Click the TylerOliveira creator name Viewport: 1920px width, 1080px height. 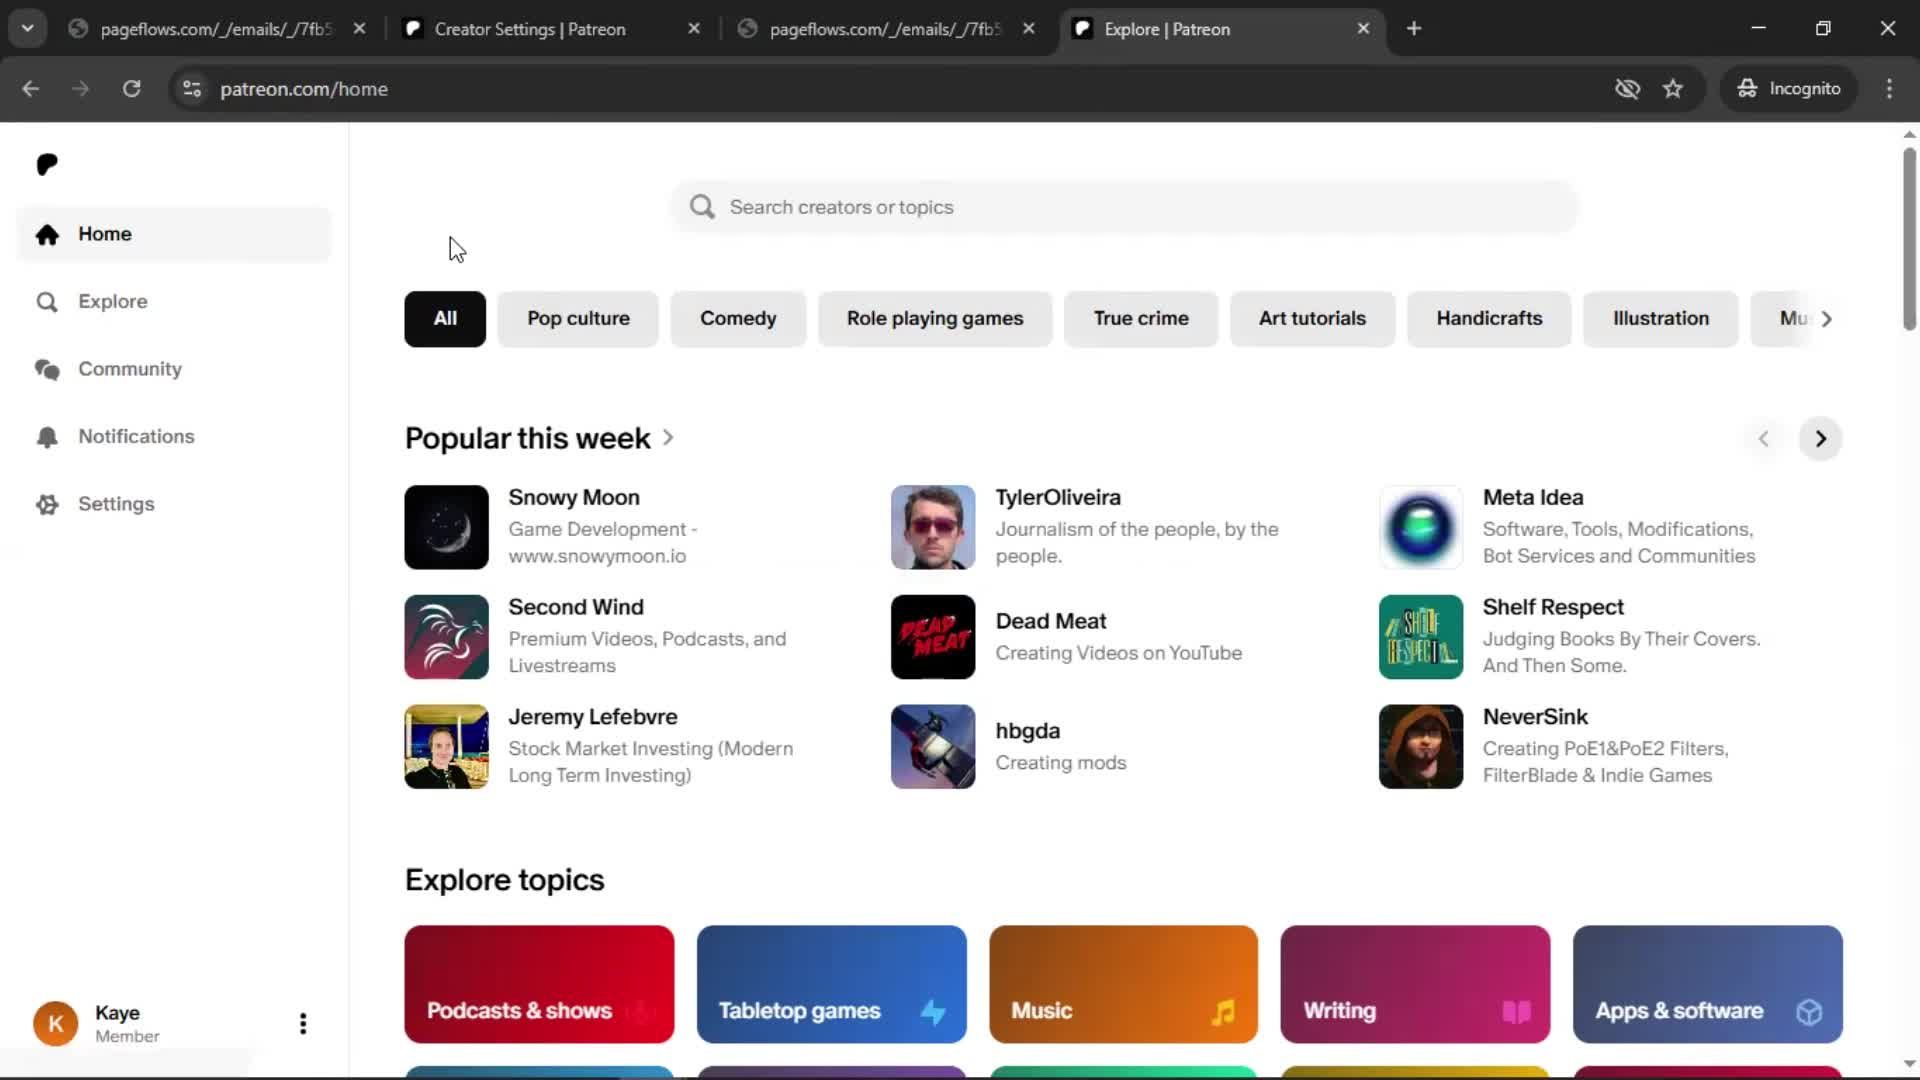click(x=1058, y=497)
